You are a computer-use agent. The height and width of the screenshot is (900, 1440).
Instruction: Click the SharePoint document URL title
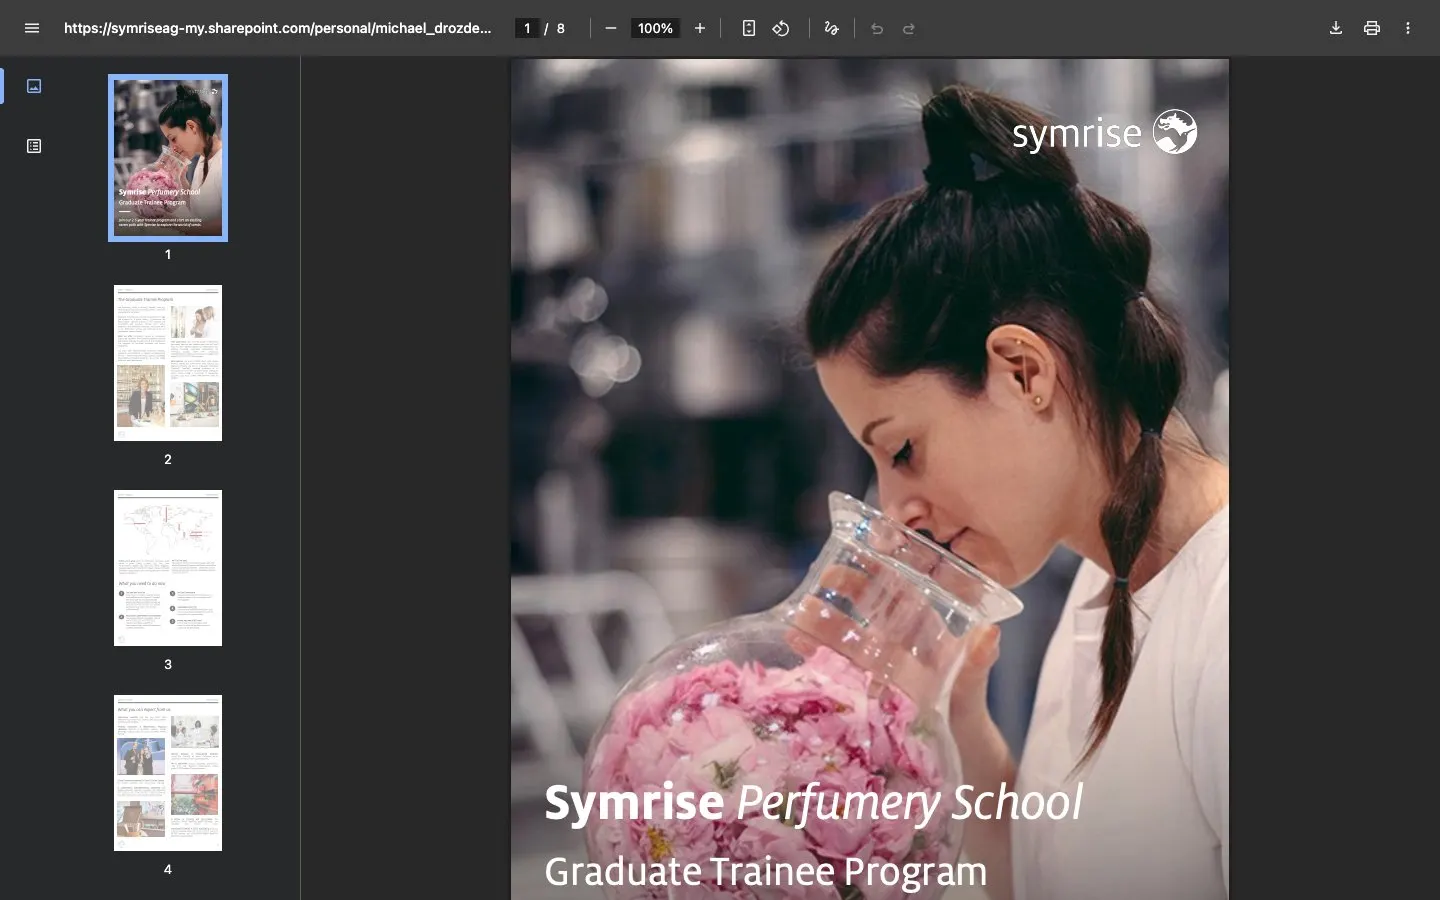278,28
